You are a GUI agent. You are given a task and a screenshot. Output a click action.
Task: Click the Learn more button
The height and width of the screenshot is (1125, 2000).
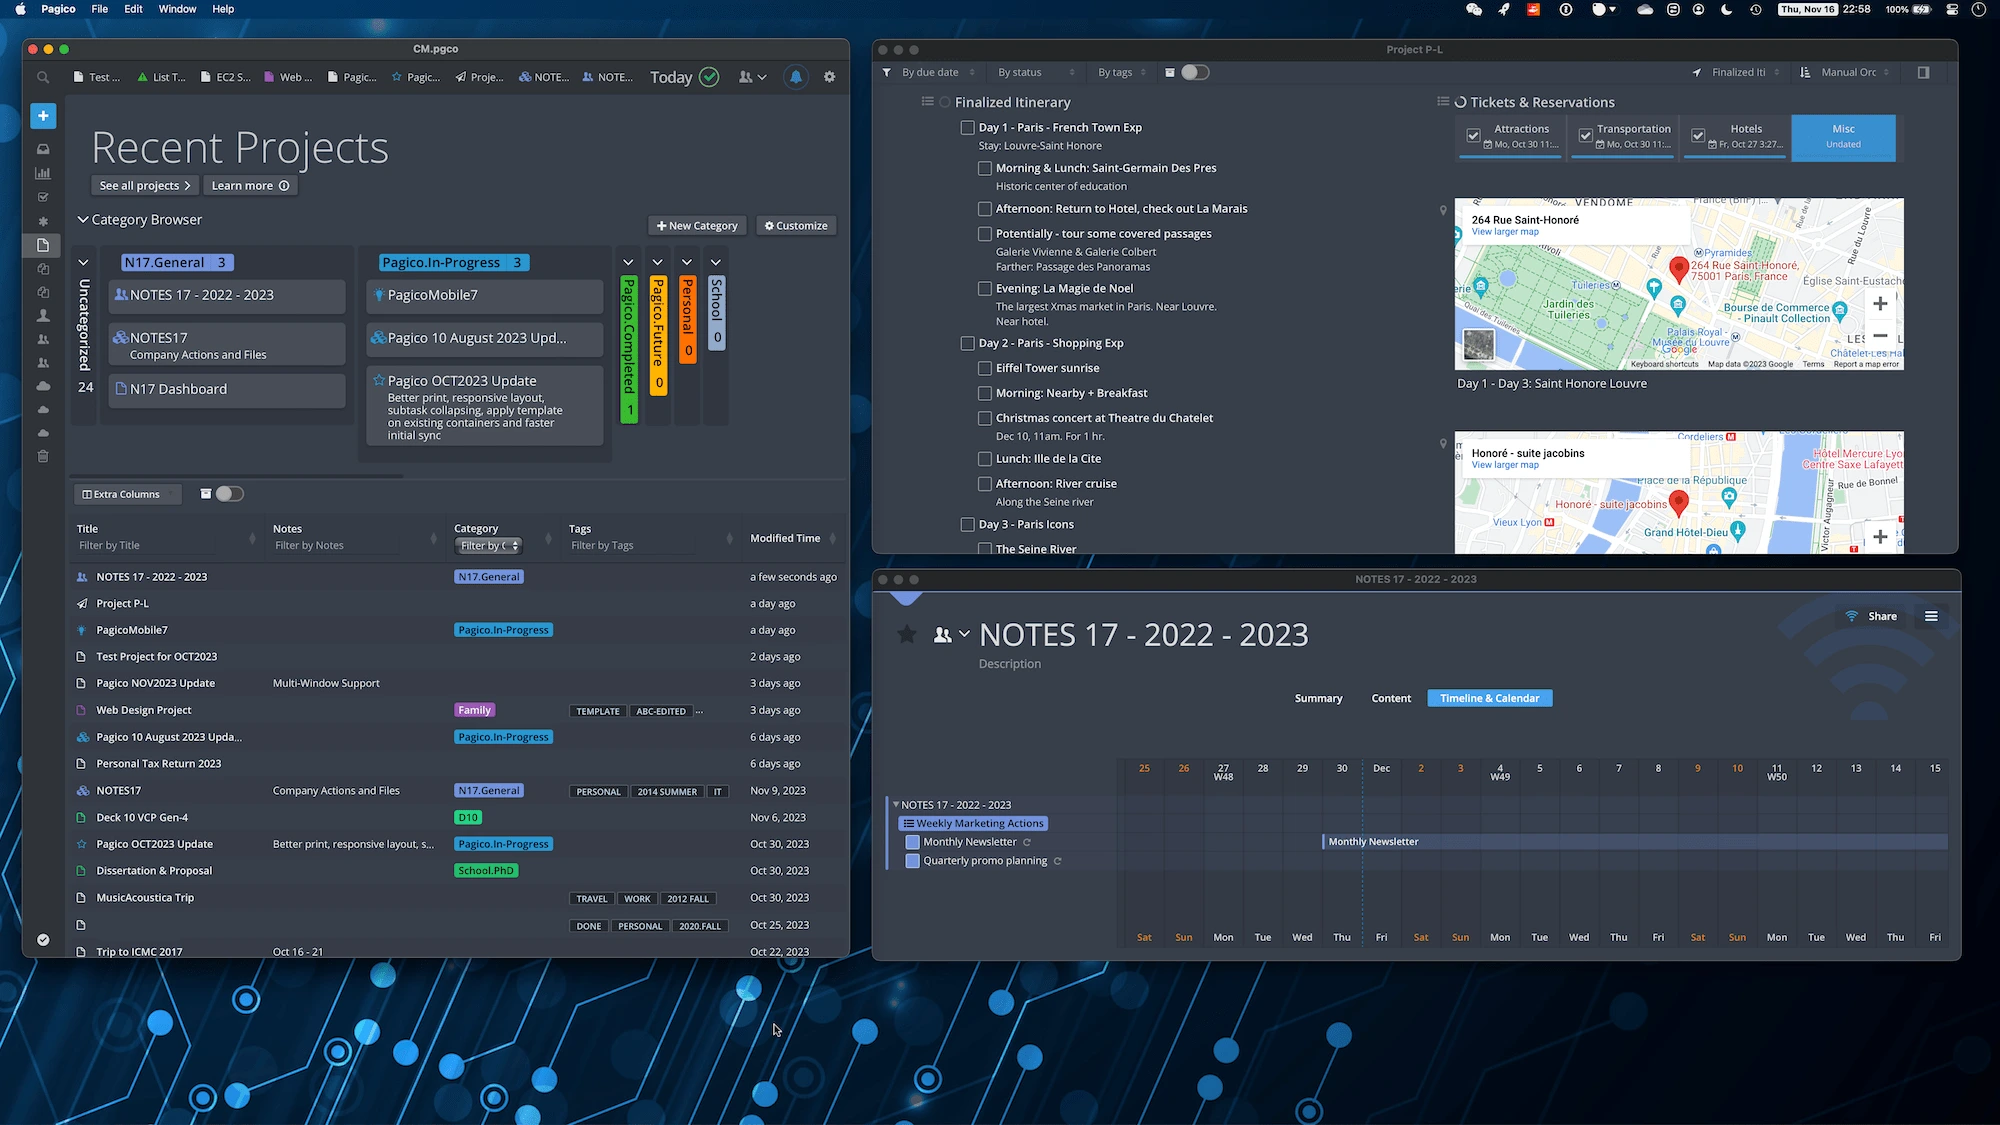250,185
